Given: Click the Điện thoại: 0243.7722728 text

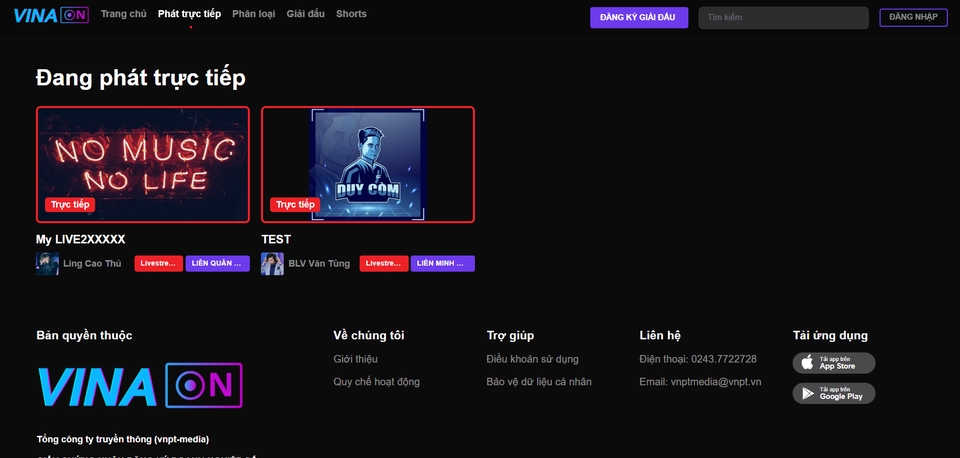Looking at the screenshot, I should 698,359.
